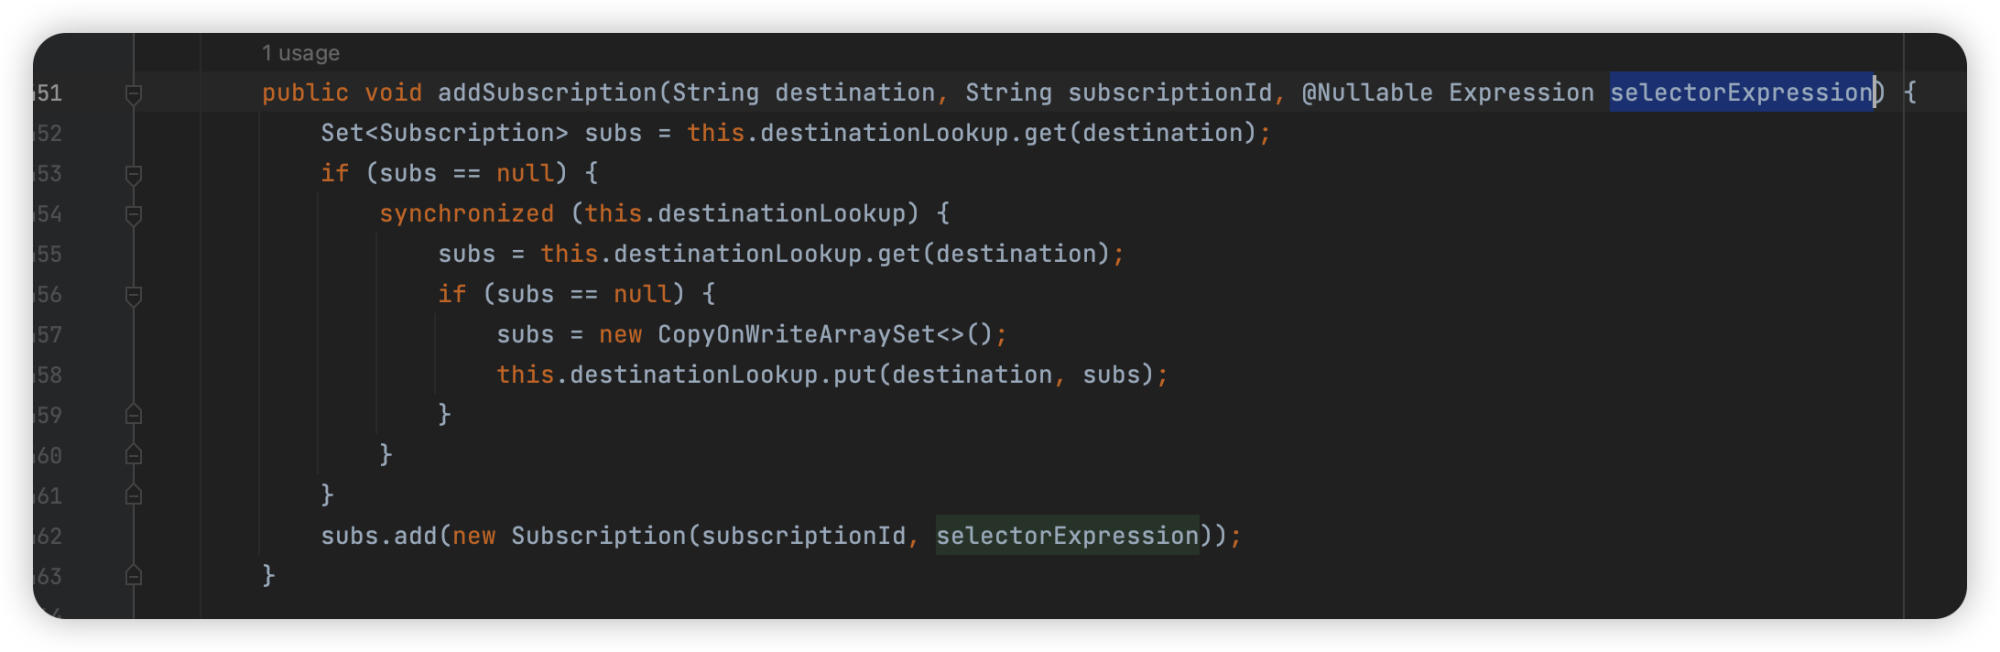This screenshot has width=2000, height=652.
Task: Click the Set<Subscription> type declaration
Action: click(443, 133)
